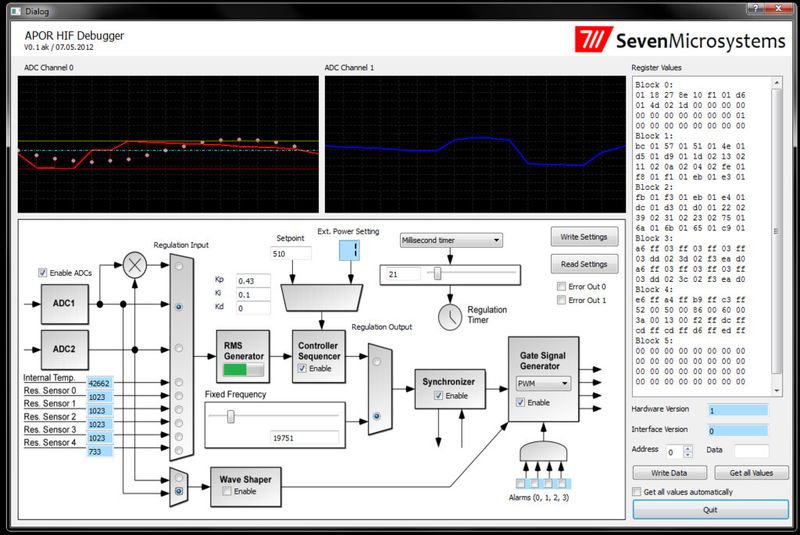Increase the Address value with the up arrow
Viewport: 800px width, 535px height.
688,448
